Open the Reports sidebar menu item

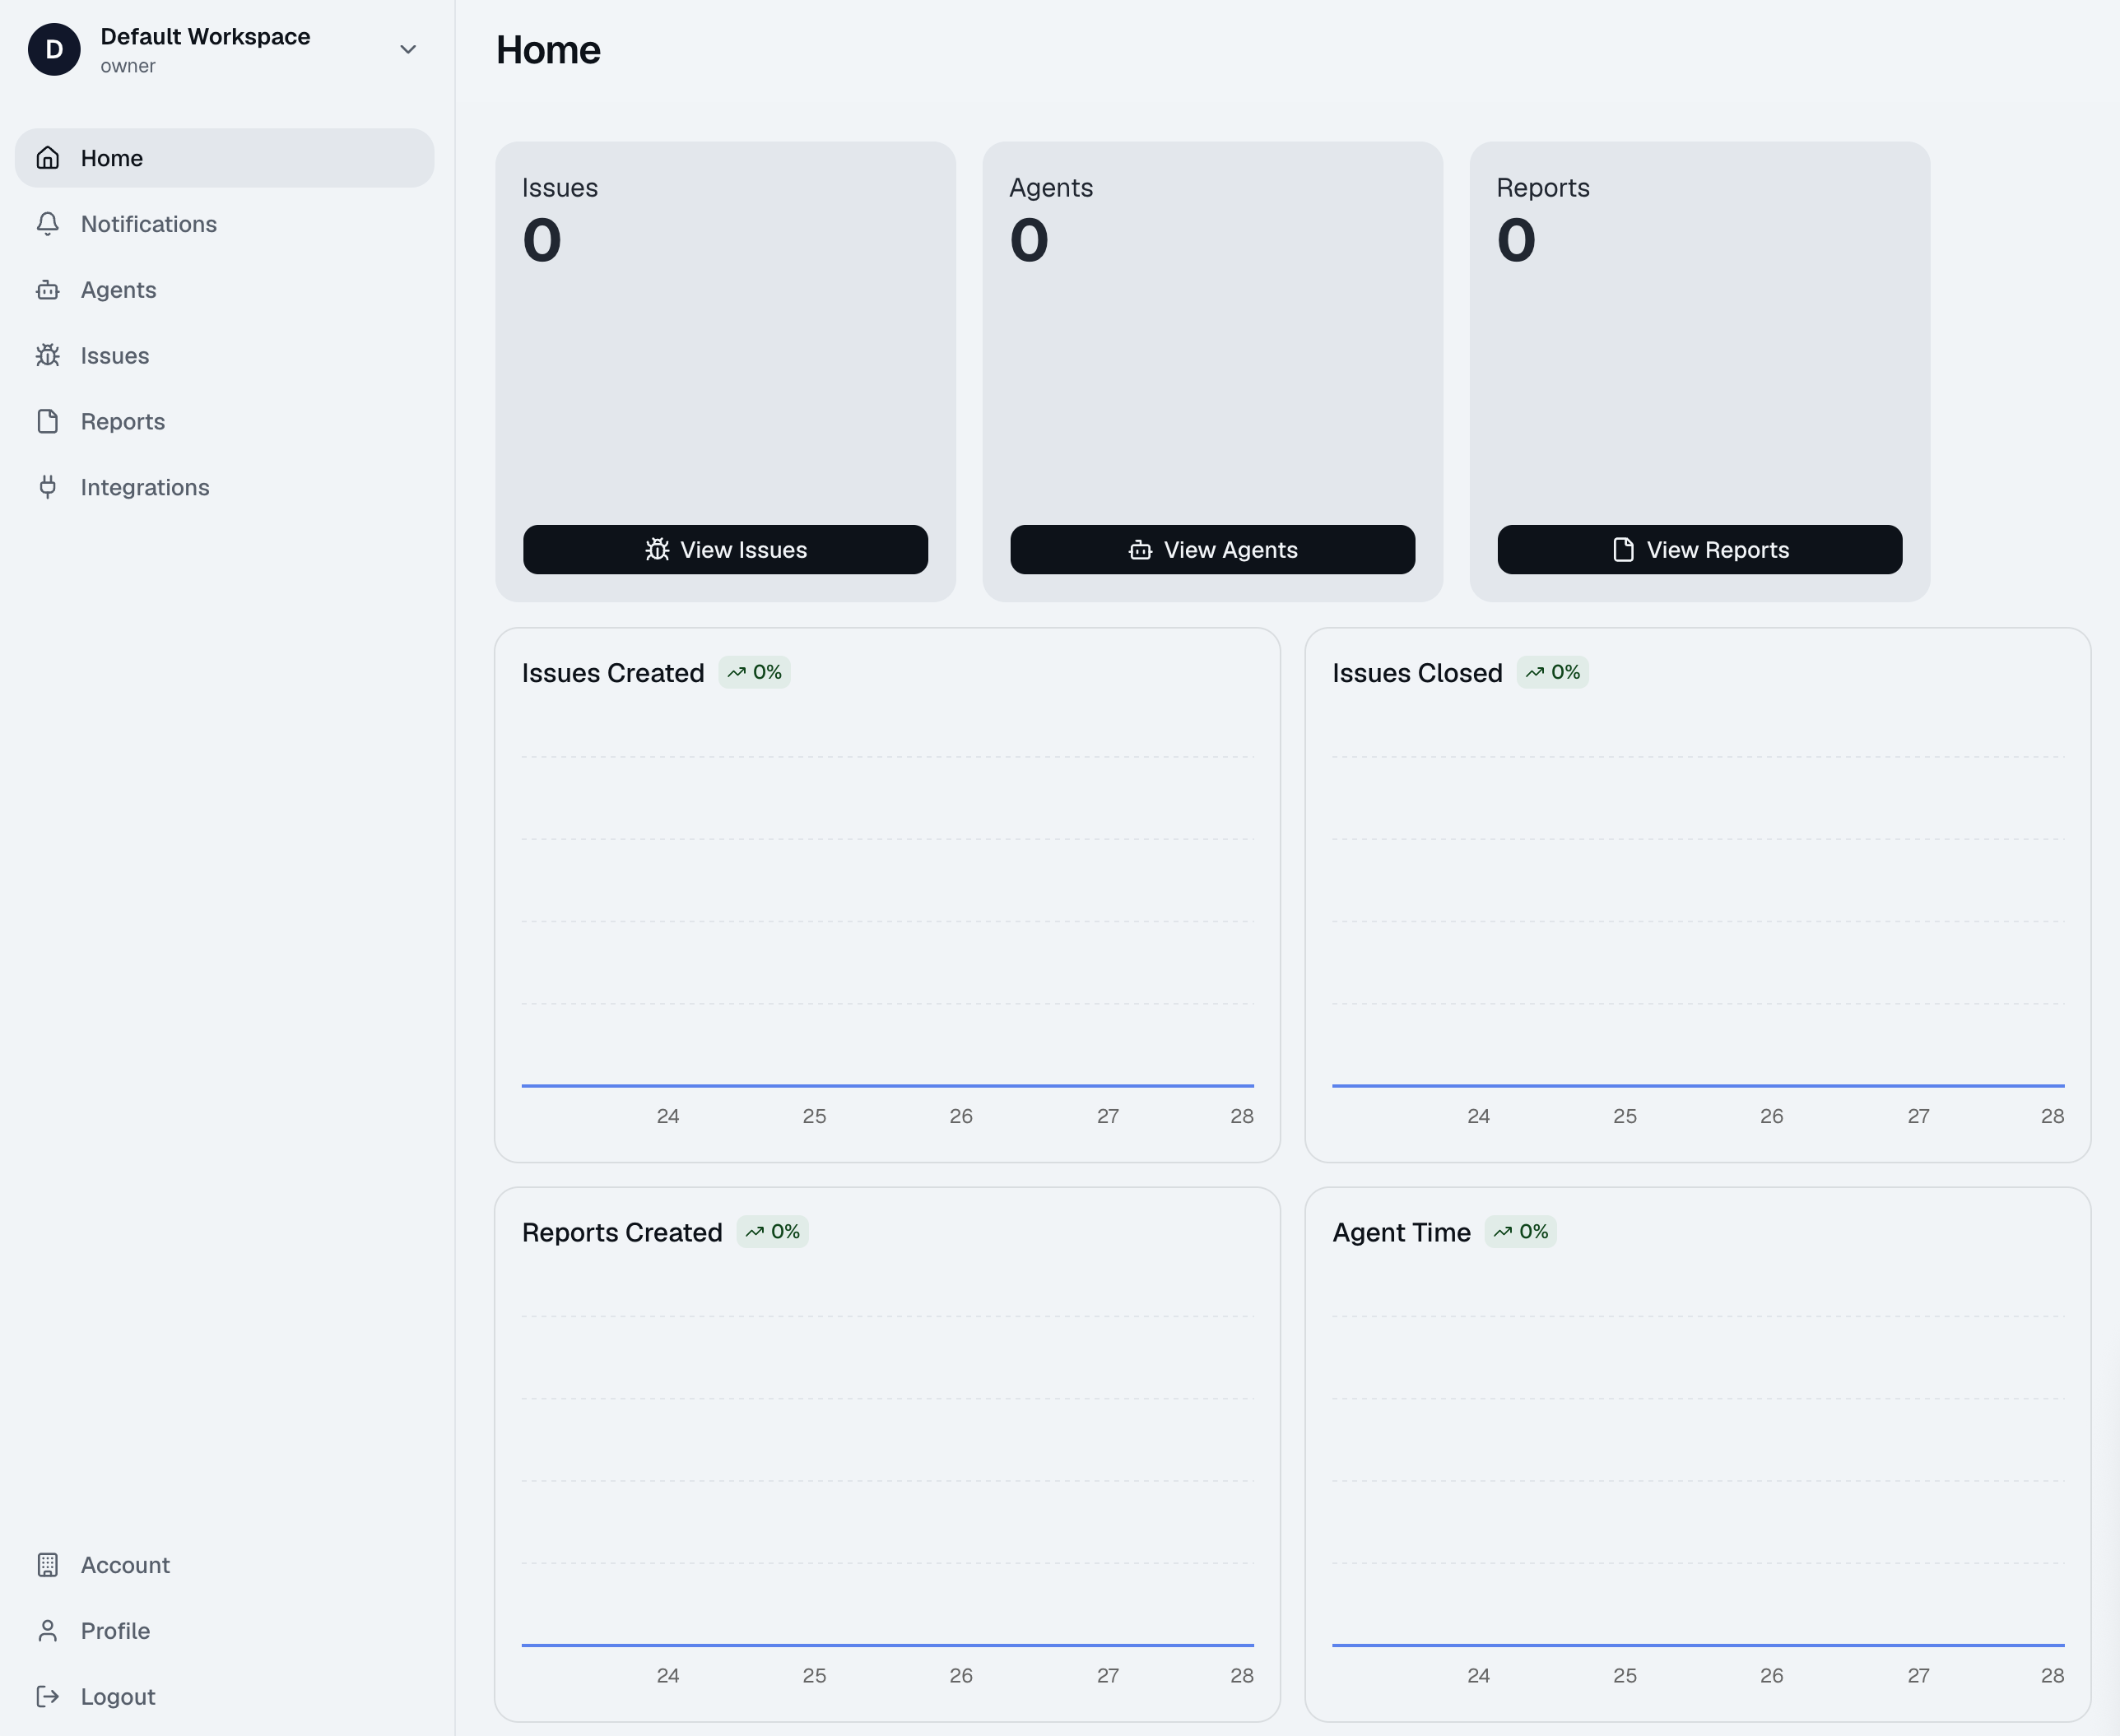coord(225,421)
